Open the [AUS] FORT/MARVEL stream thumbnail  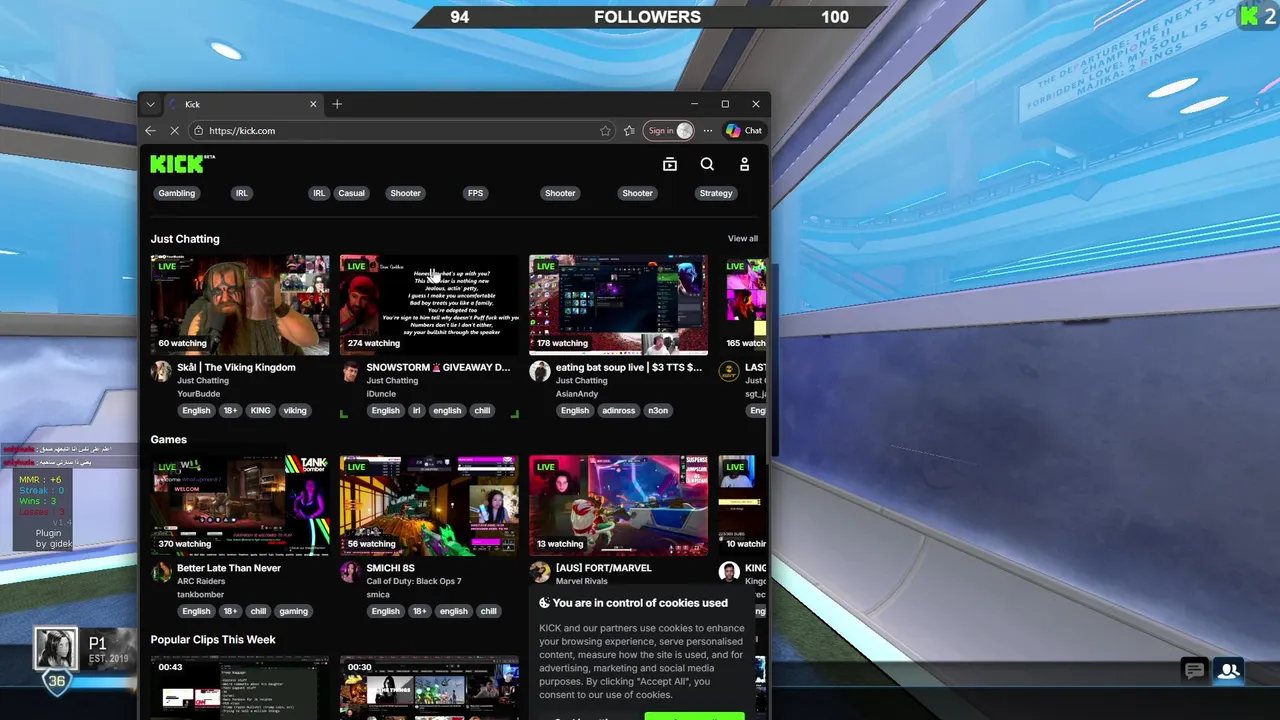618,506
